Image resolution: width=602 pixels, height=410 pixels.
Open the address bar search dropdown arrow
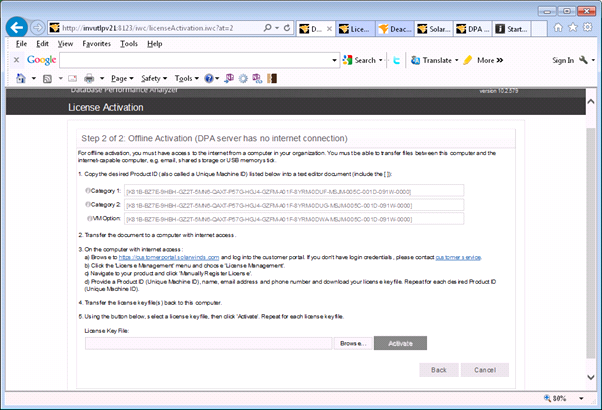click(277, 28)
